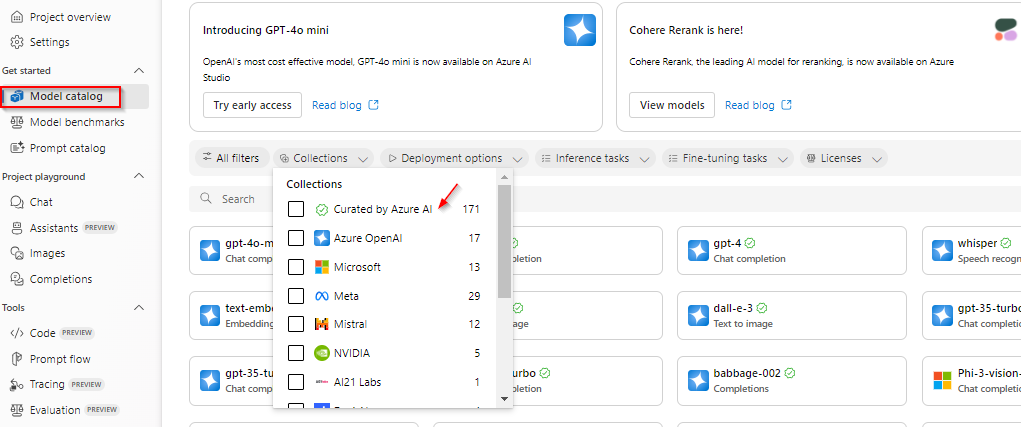Check the Curated by Azure AI checkbox
This screenshot has height=427, width=1021.
point(296,209)
